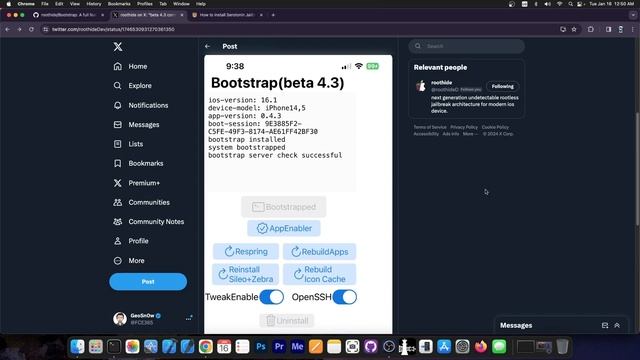
Task: Open Messages in the left sidebar
Action: tap(136, 124)
